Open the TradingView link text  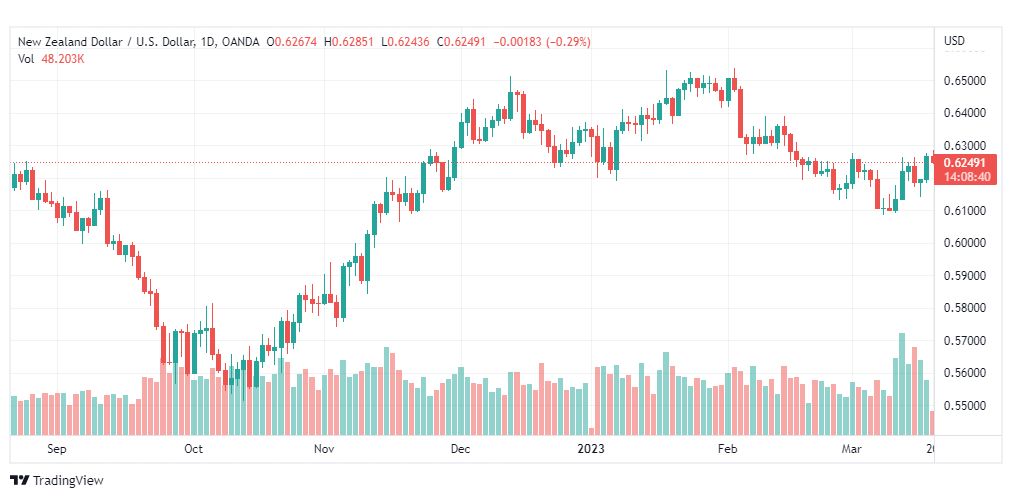click(68, 481)
